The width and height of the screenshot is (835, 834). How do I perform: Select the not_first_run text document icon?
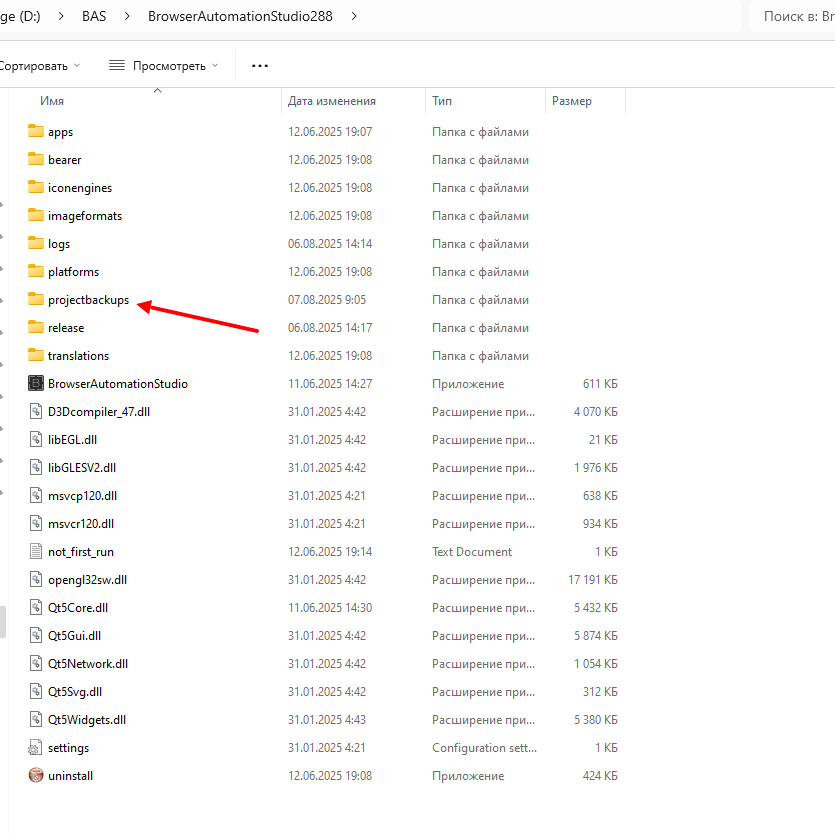36,552
